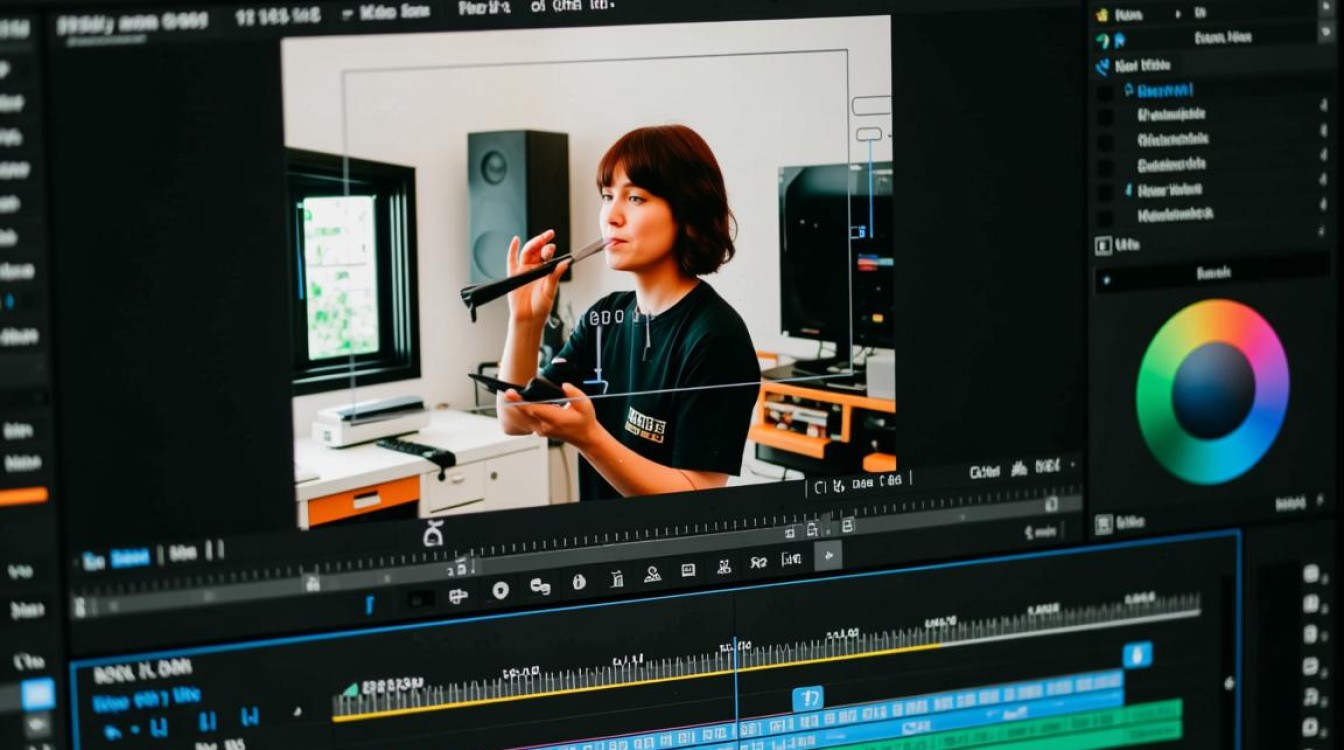This screenshot has width=1344, height=750.
Task: Click the orange highlighted item in left sidebar
Action: 22,496
